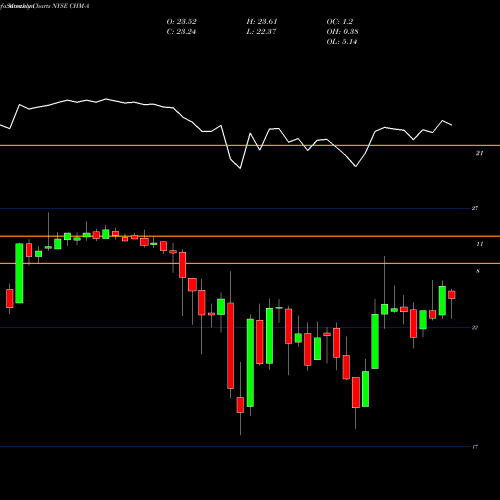The image size is (500, 500).
Task: Click the first tall green candlestick at left
Action: point(19,273)
